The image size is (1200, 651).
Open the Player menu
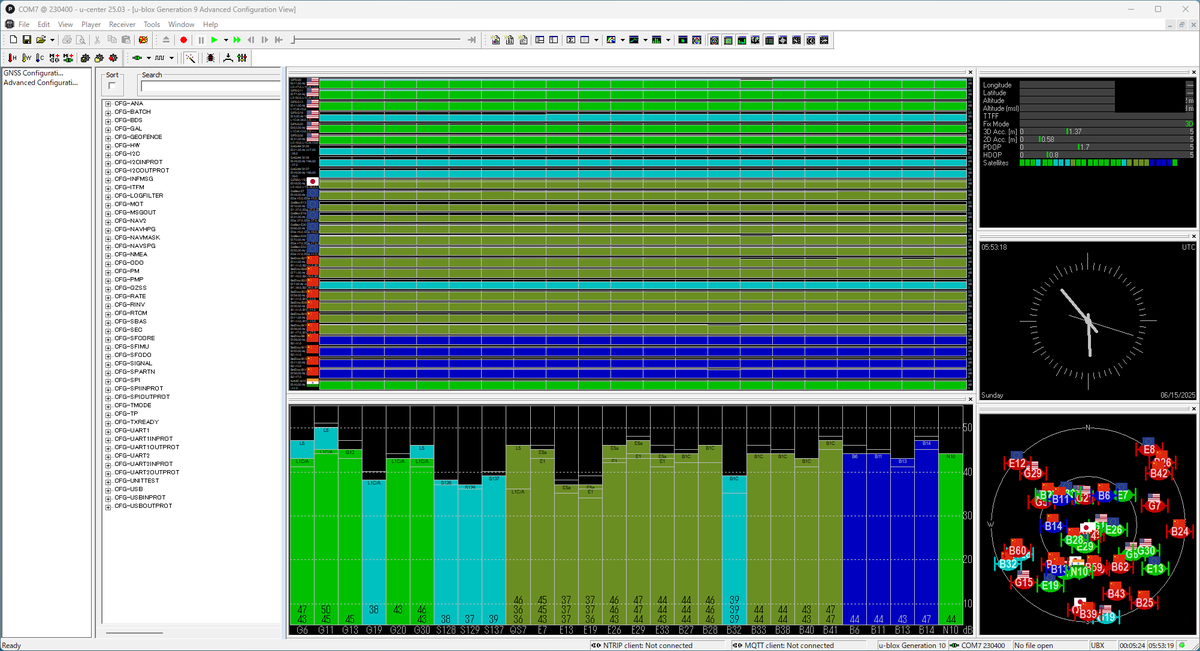(x=91, y=24)
